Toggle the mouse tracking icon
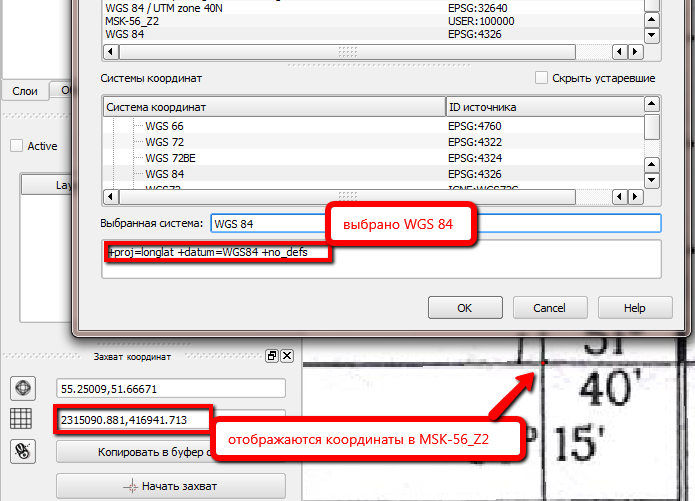 23,451
